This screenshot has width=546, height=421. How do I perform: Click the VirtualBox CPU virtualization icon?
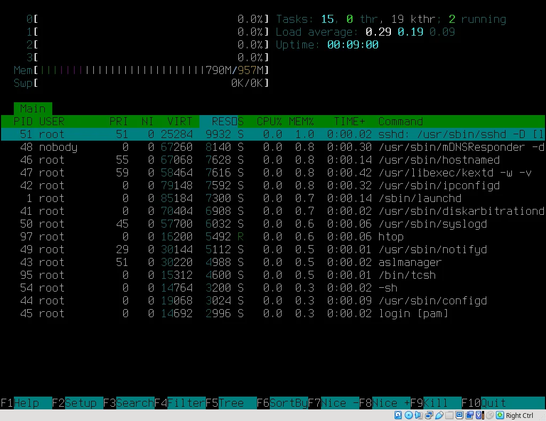[479, 415]
